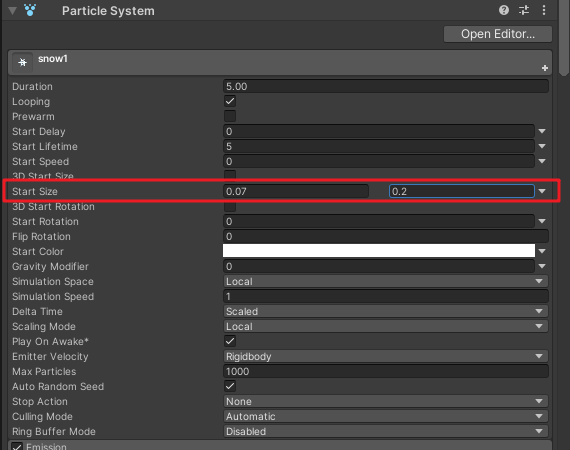Open the Start Delay mode dropdown arrow
Screen dimensions: 570x450
542,131
